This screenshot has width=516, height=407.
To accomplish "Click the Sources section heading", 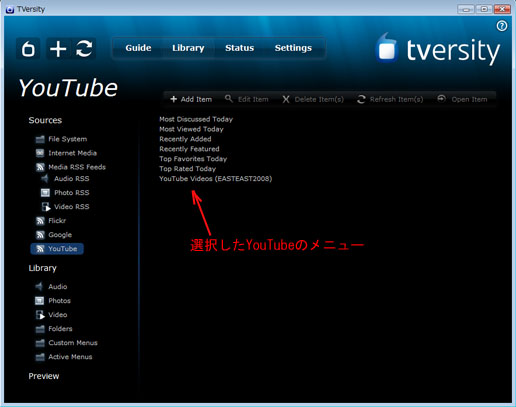I will click(x=45, y=120).
